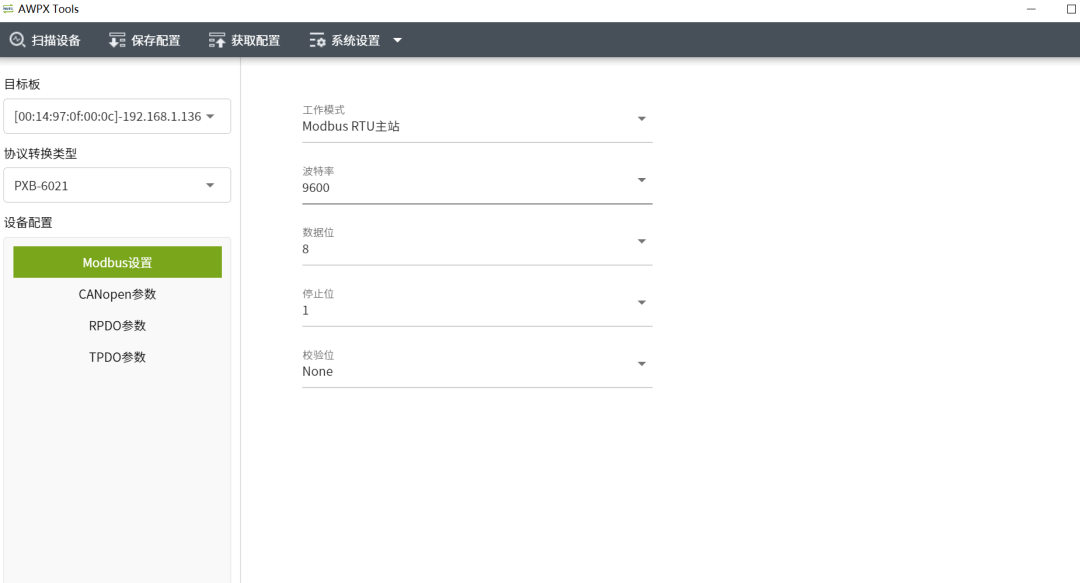The height and width of the screenshot is (583, 1080).
Task: Open the TPDO参数 tab
Action: [117, 357]
